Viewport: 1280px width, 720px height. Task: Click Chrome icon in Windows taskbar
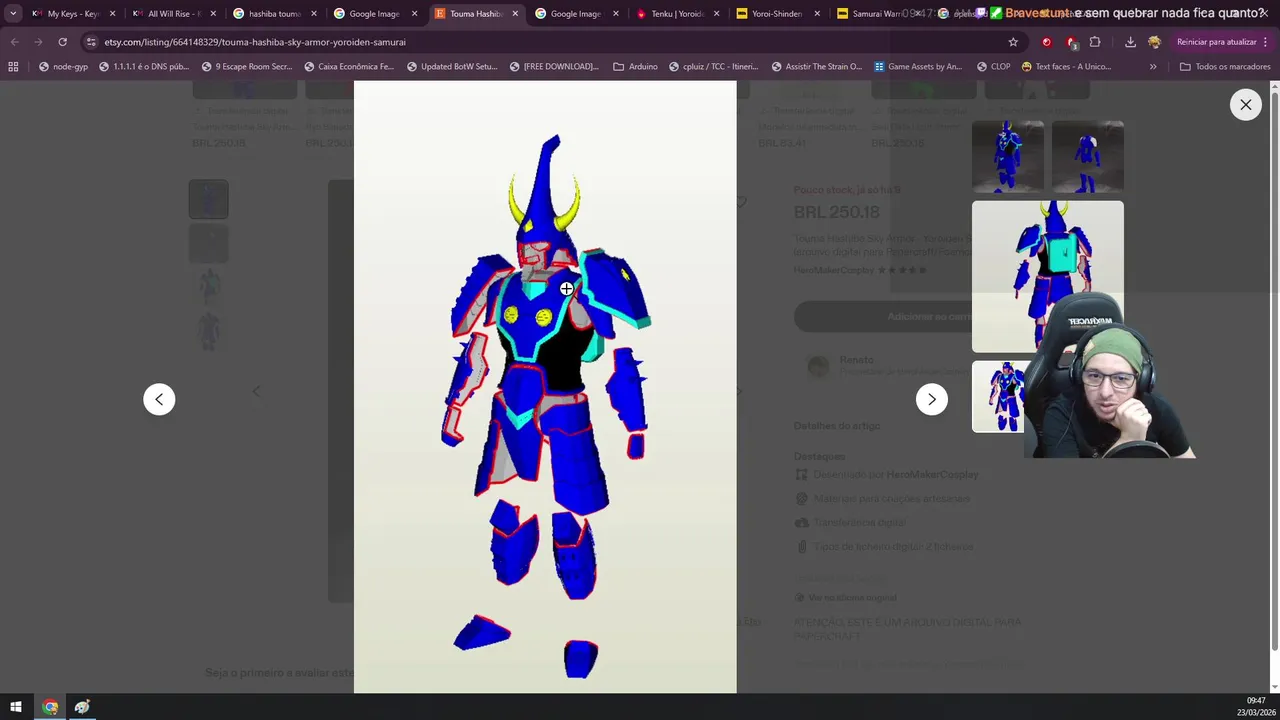pos(50,707)
